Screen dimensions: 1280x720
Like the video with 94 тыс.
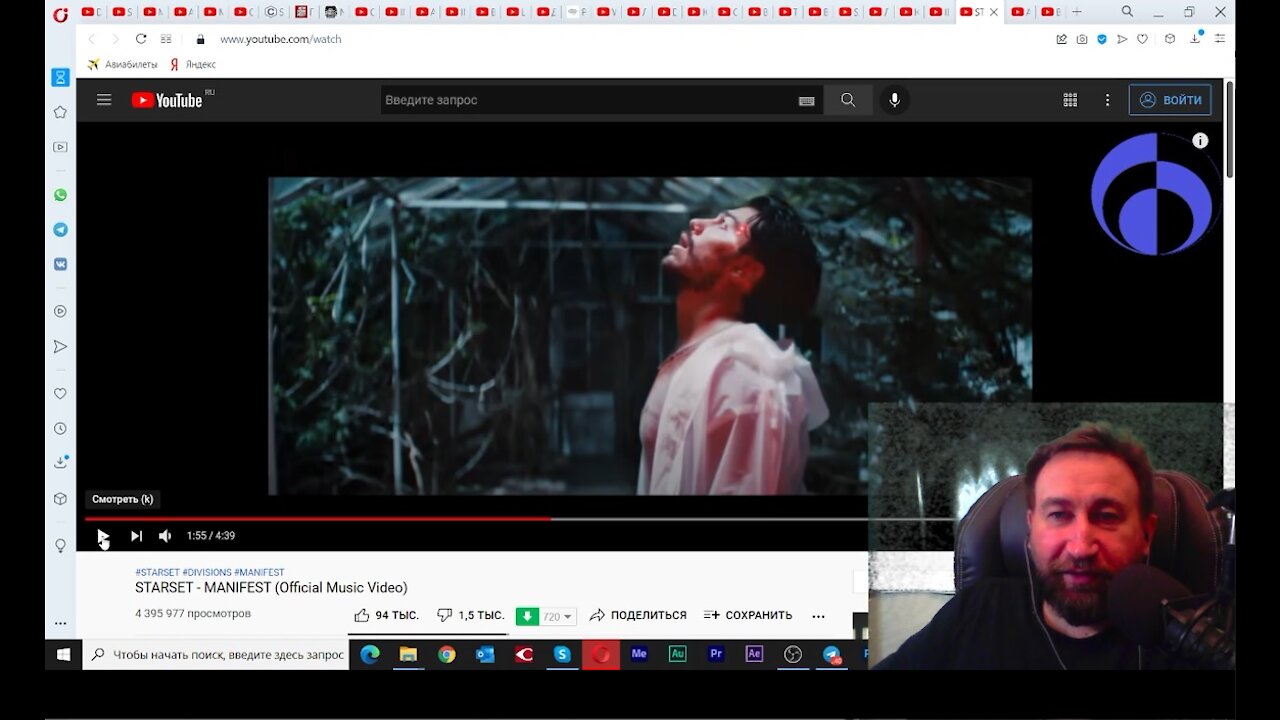(386, 615)
